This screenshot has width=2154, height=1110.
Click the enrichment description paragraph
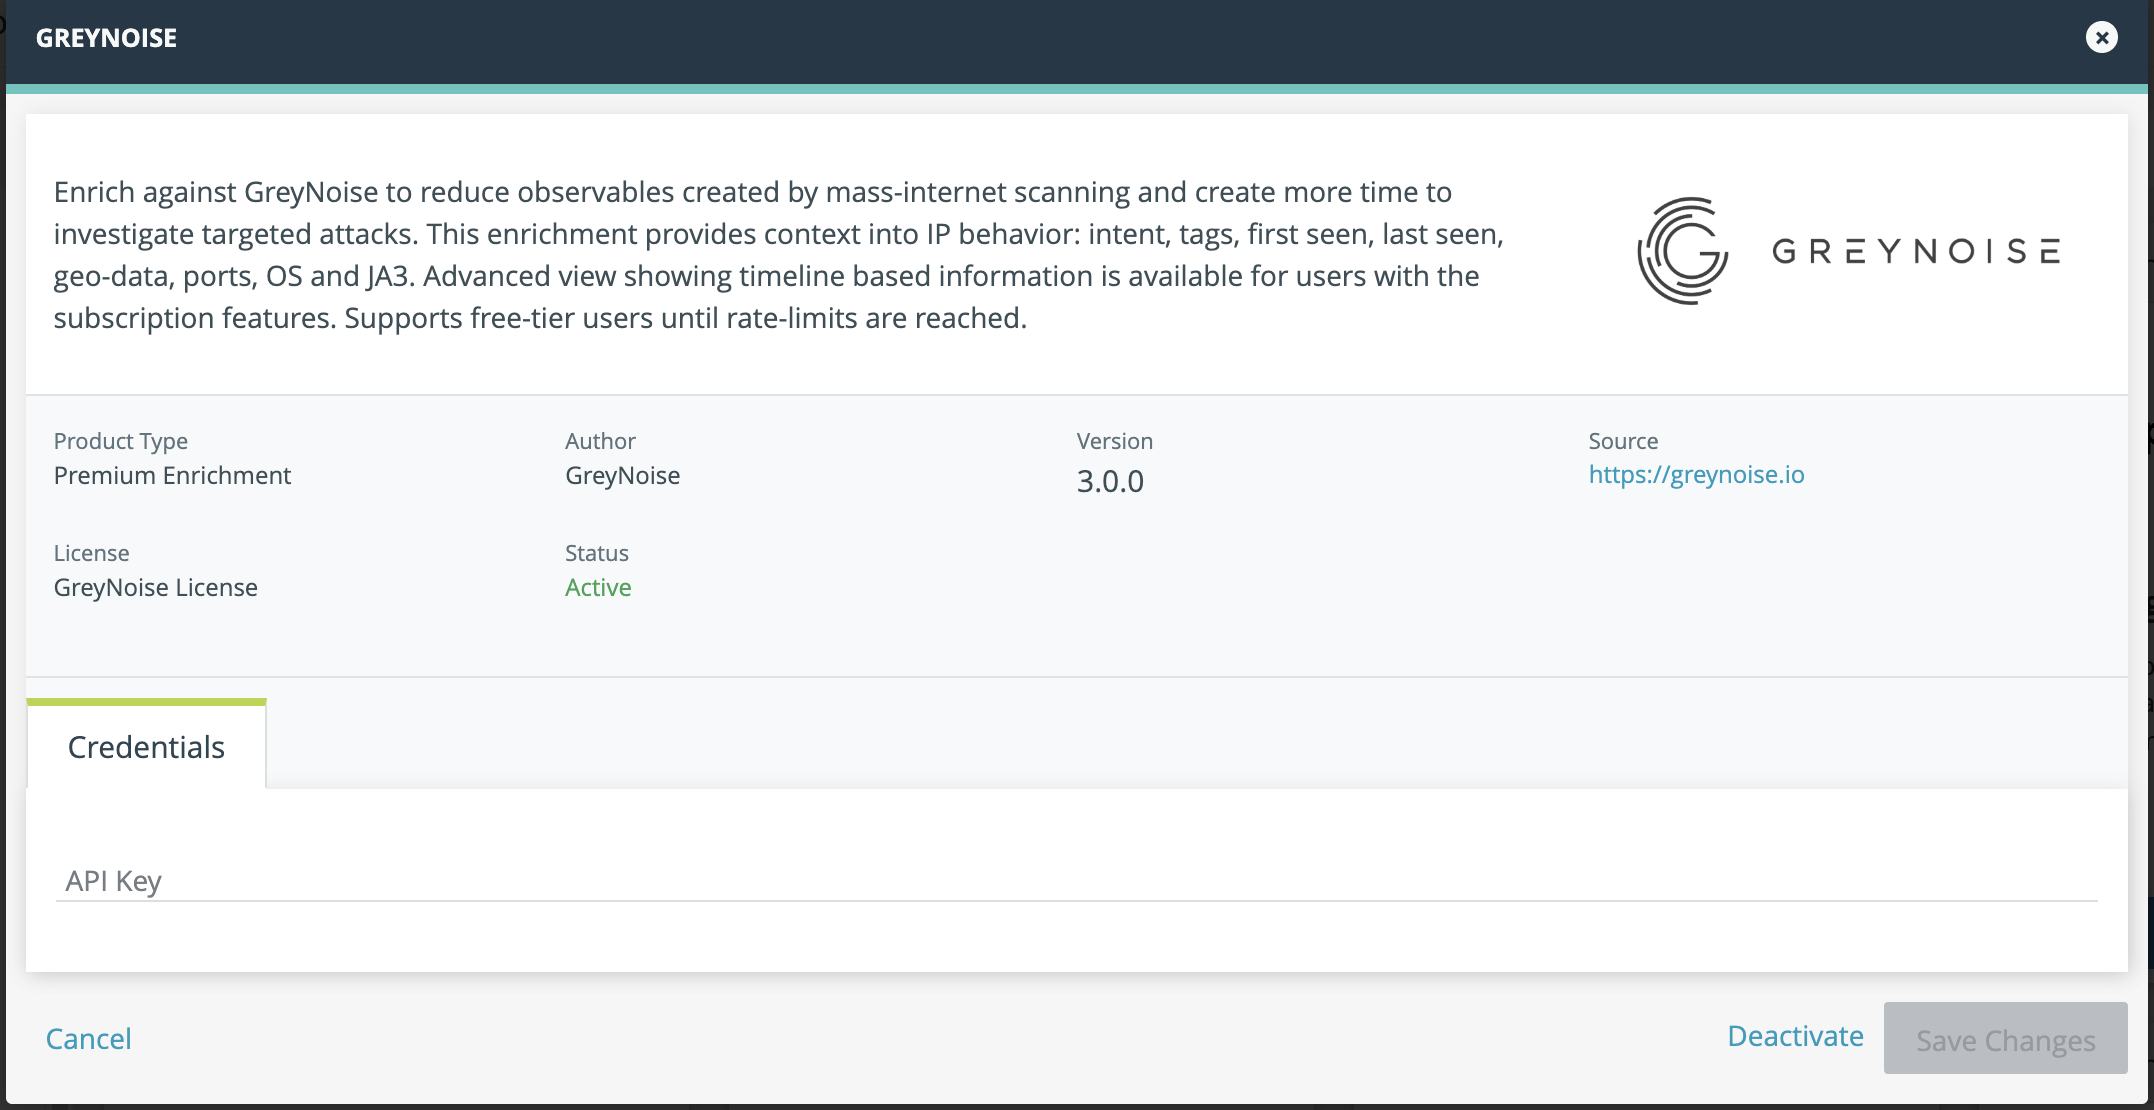(x=778, y=255)
